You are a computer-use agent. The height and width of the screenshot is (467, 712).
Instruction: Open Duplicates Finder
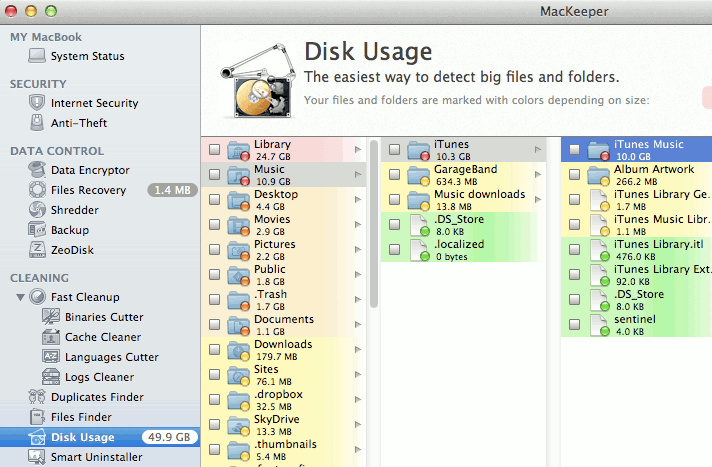click(97, 397)
